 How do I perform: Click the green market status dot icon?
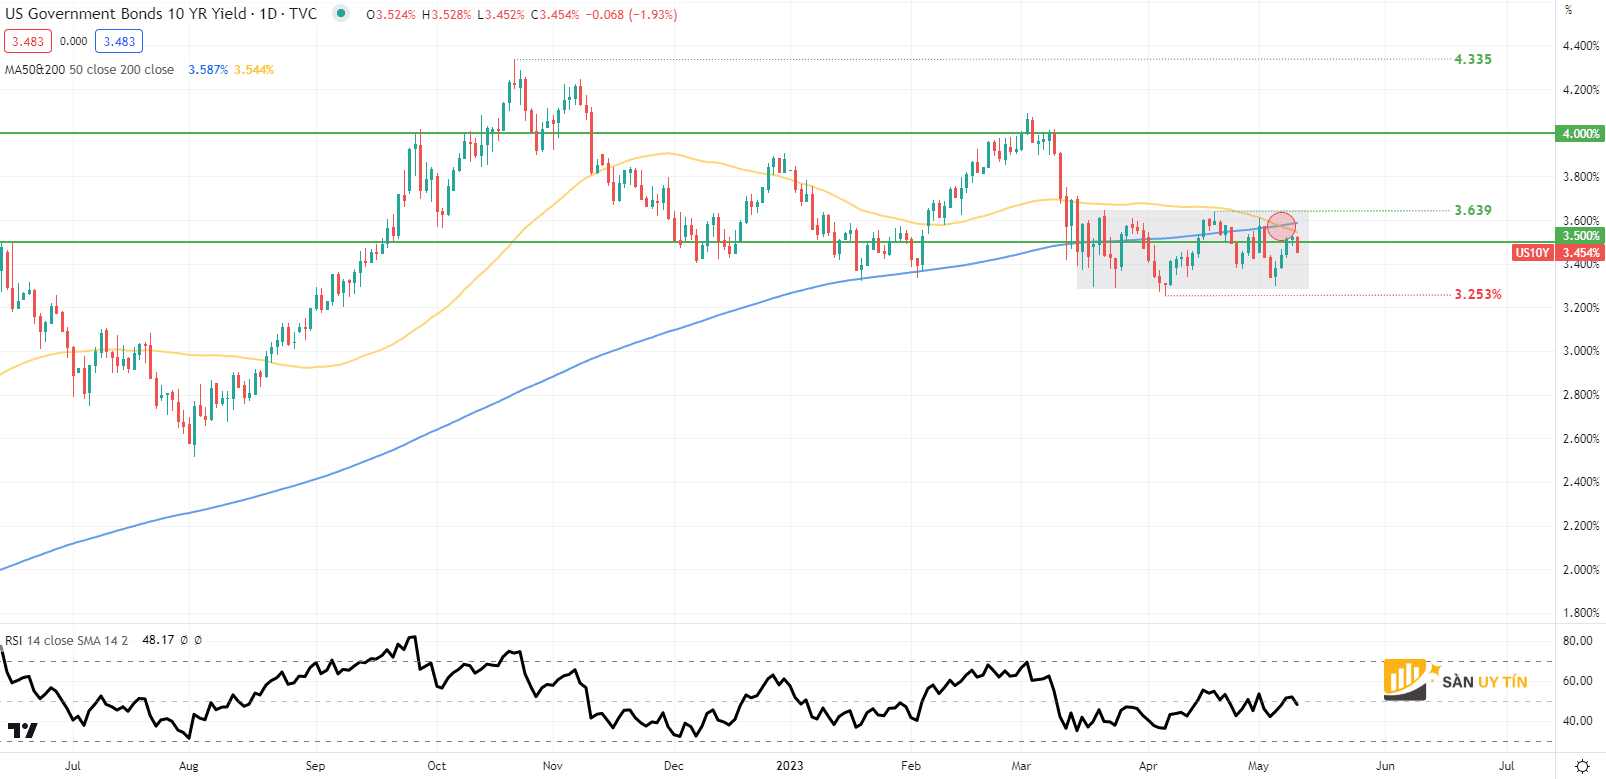(x=342, y=14)
